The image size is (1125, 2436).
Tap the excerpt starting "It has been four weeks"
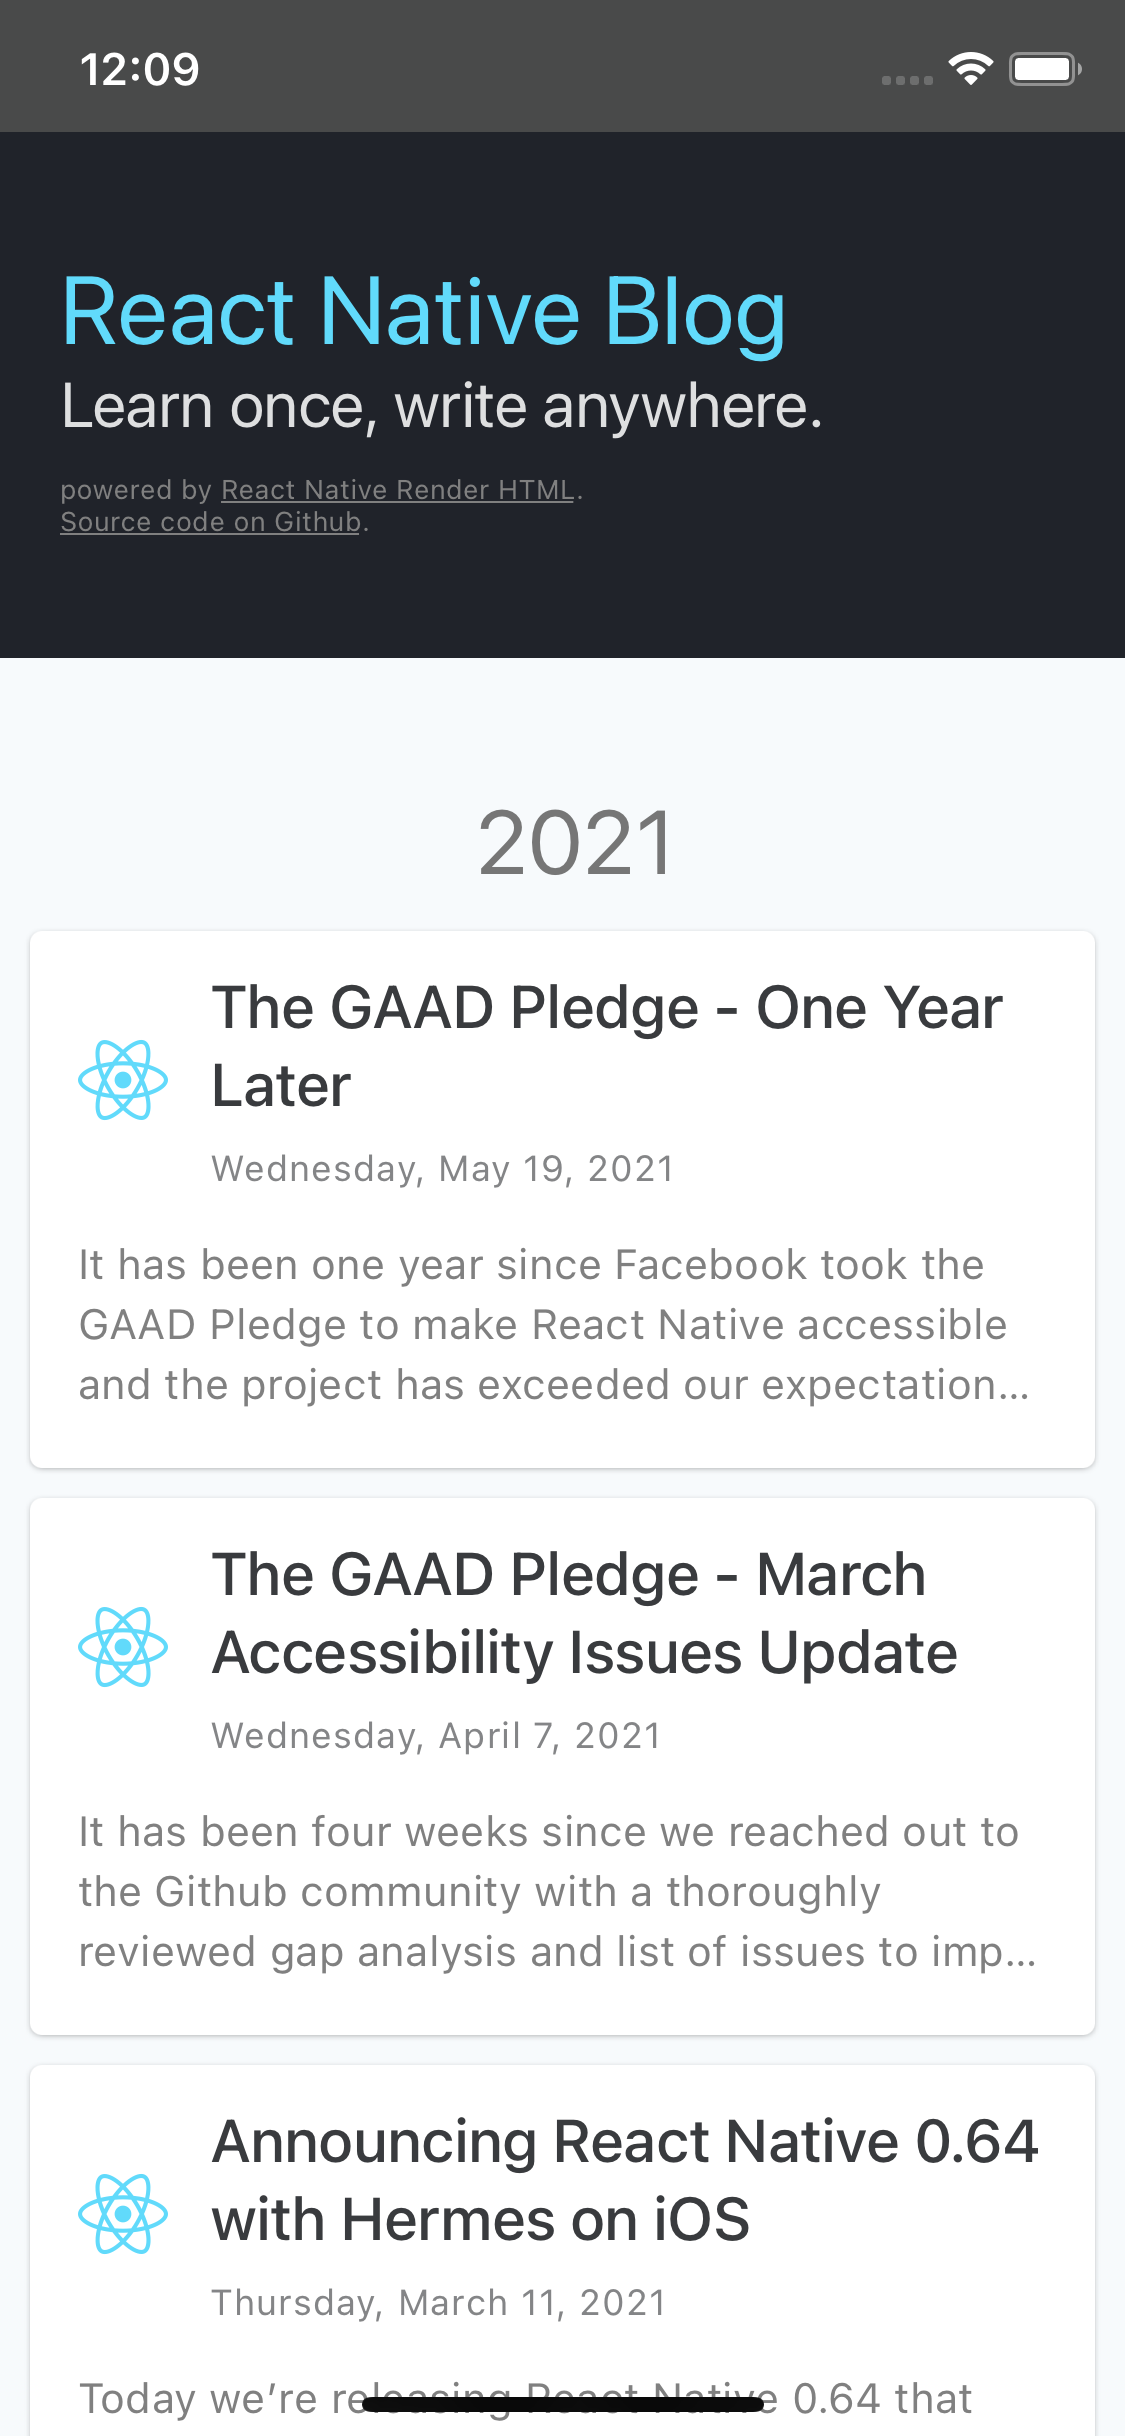coord(557,1892)
